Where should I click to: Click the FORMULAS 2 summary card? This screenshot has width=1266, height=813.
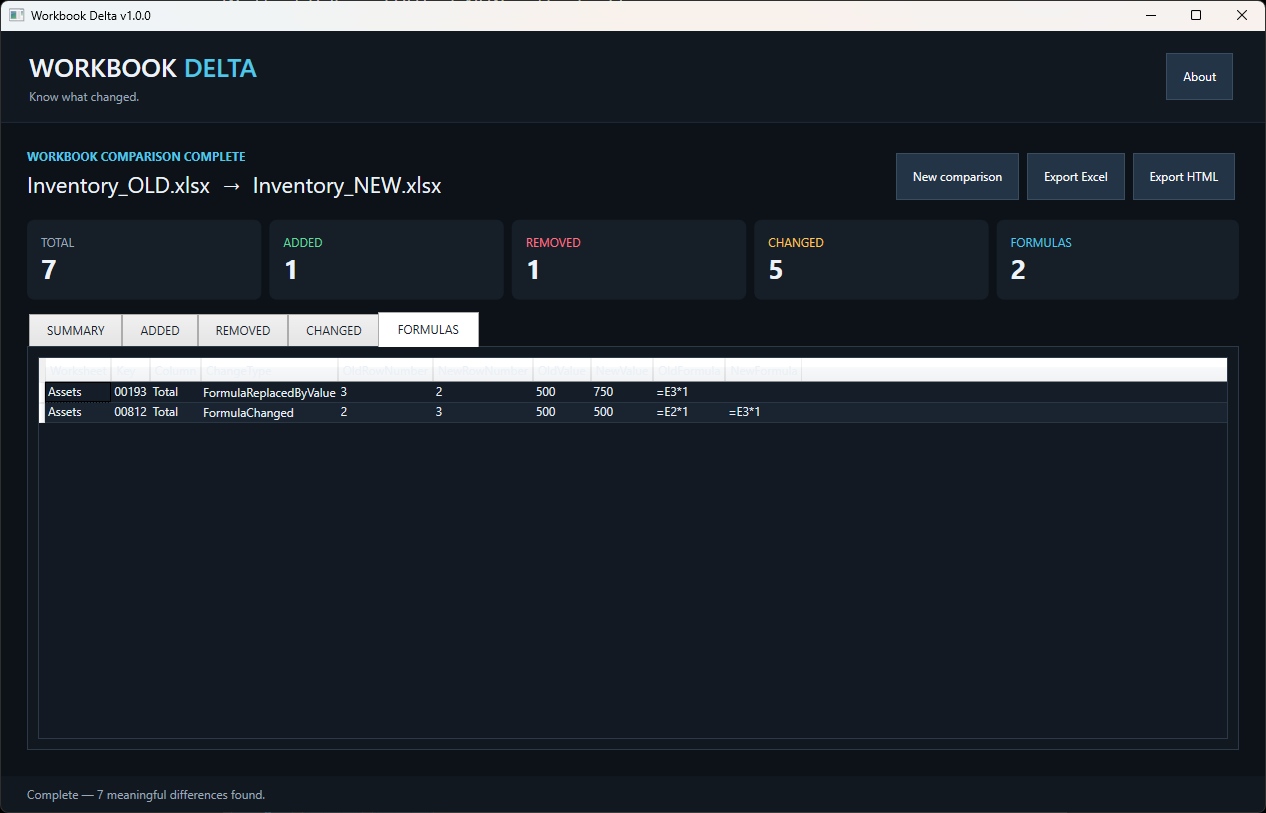click(x=1117, y=260)
